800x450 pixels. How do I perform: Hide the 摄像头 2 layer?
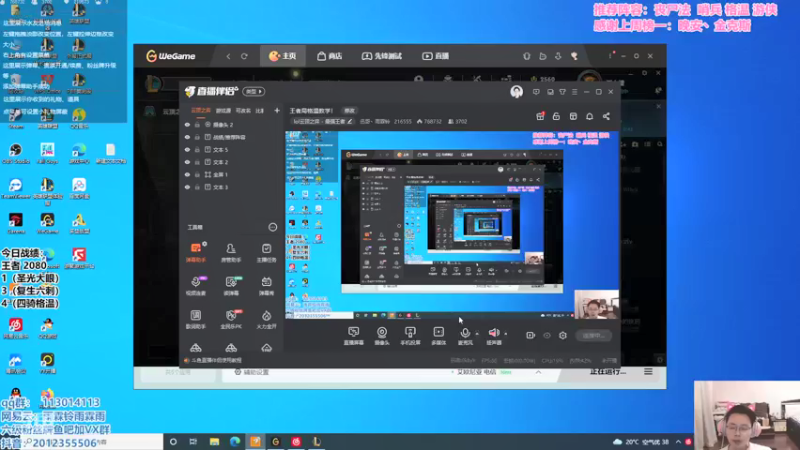tap(187, 124)
